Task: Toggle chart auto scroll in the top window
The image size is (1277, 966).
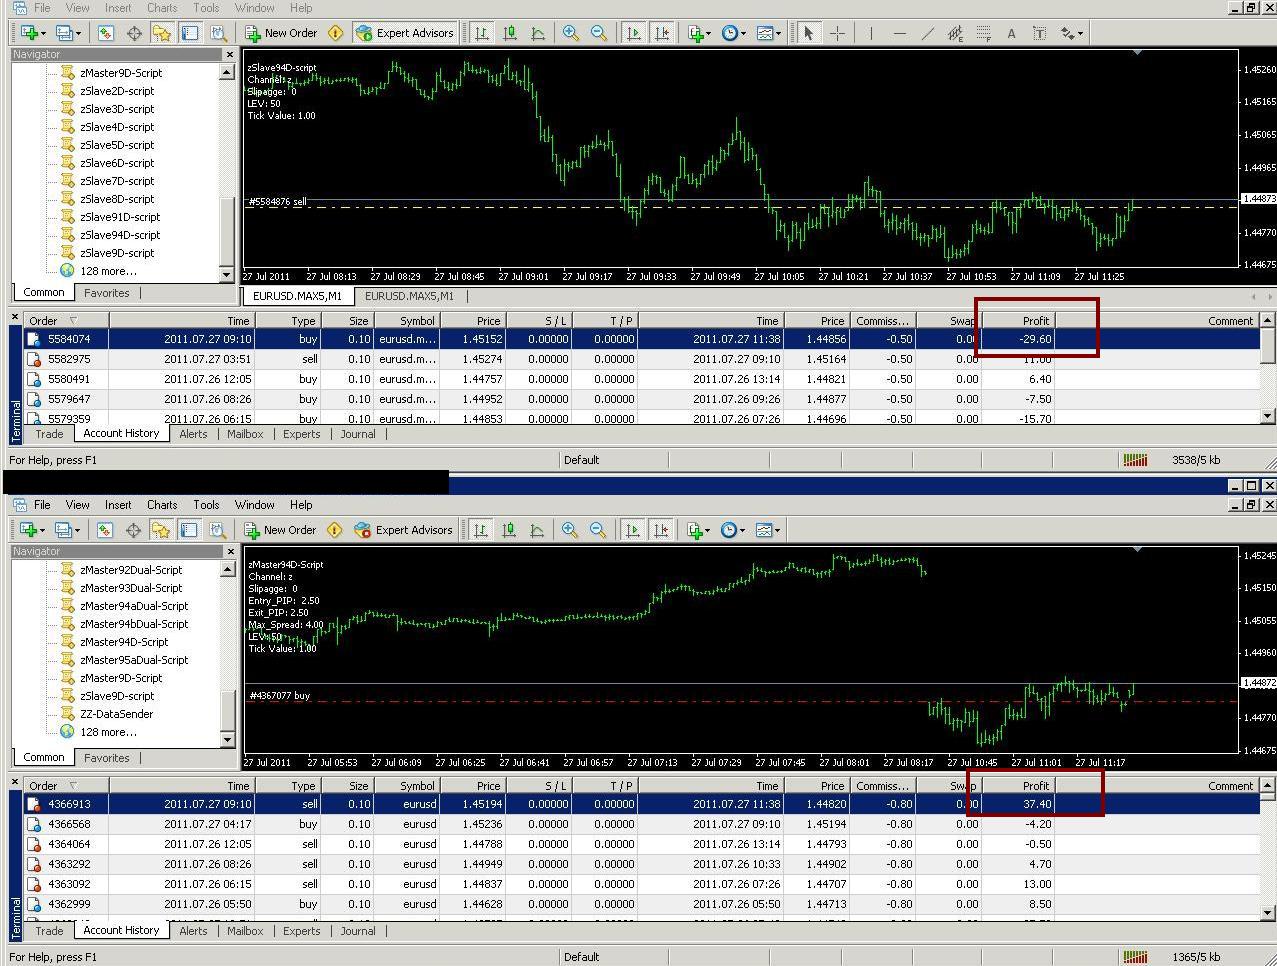Action: point(633,33)
